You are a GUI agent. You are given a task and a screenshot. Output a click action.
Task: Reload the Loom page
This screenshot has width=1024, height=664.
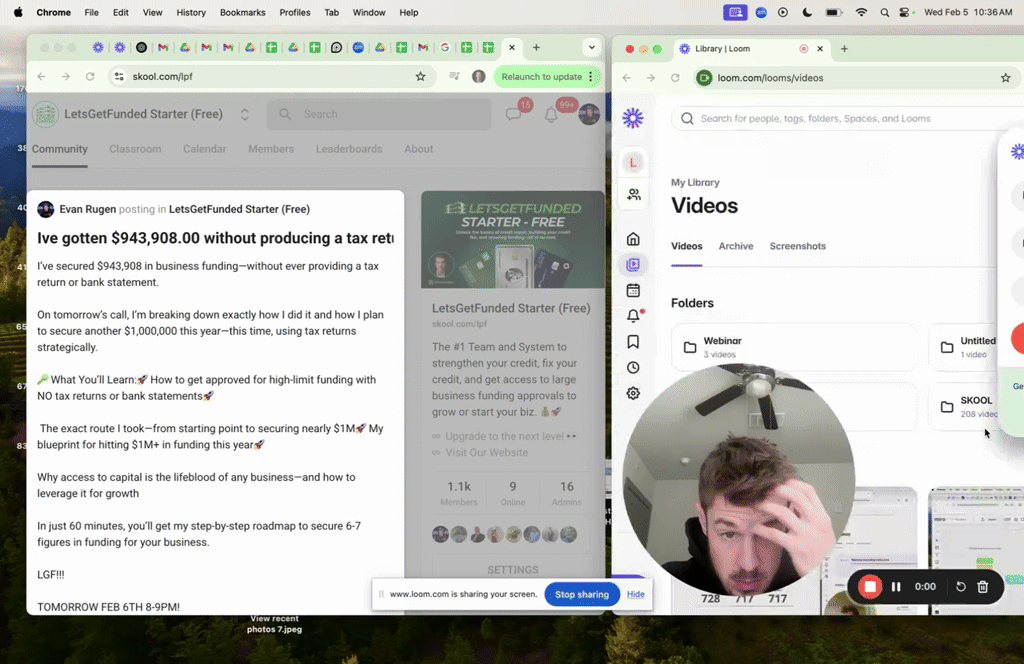[x=675, y=78]
